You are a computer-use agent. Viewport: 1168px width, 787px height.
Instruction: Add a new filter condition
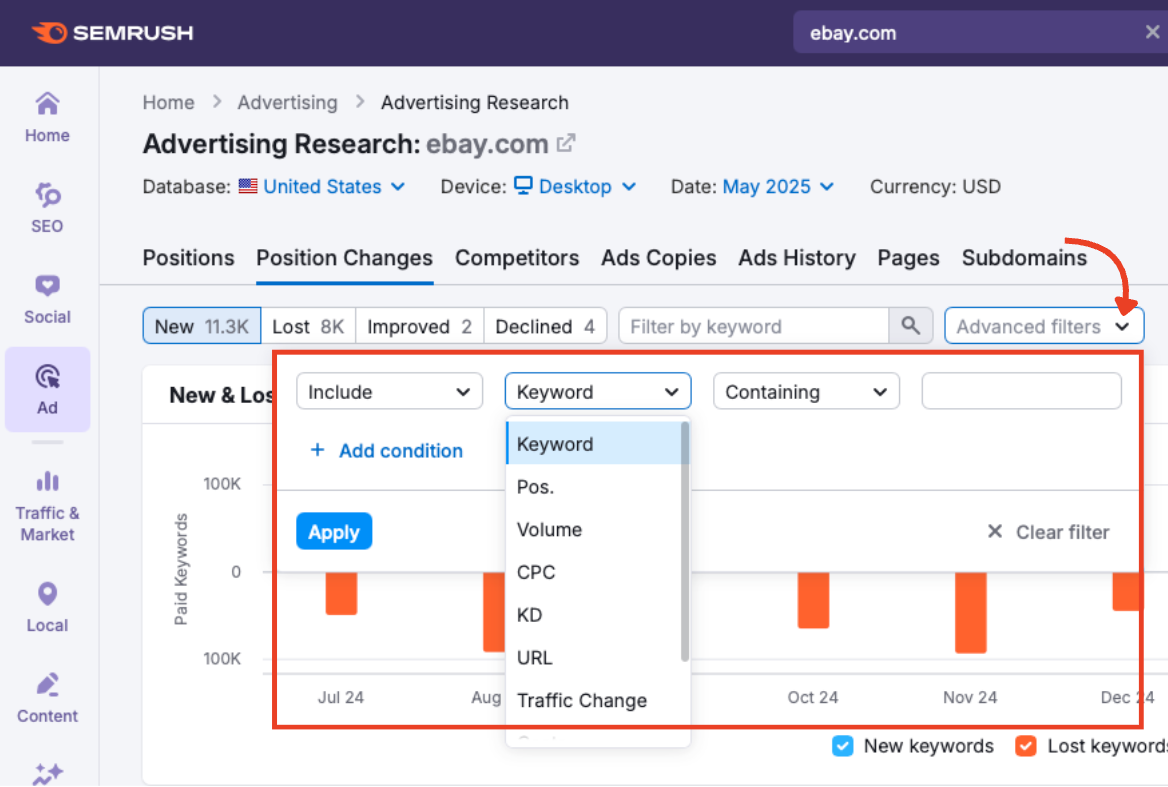(386, 451)
